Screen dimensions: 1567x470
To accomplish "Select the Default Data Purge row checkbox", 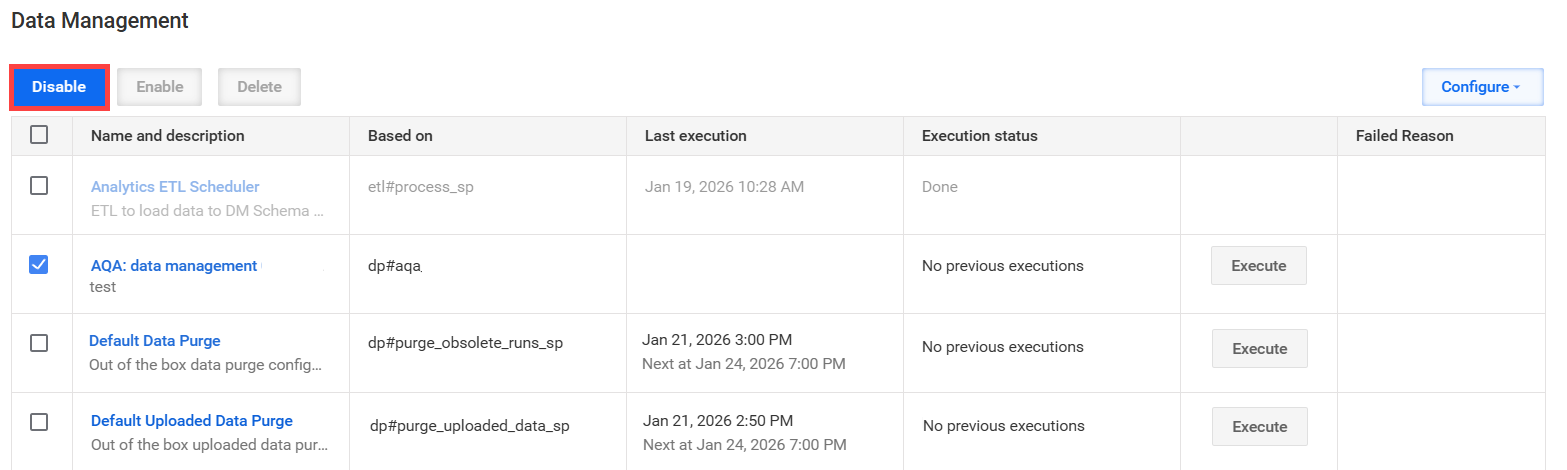I will pos(39,343).
